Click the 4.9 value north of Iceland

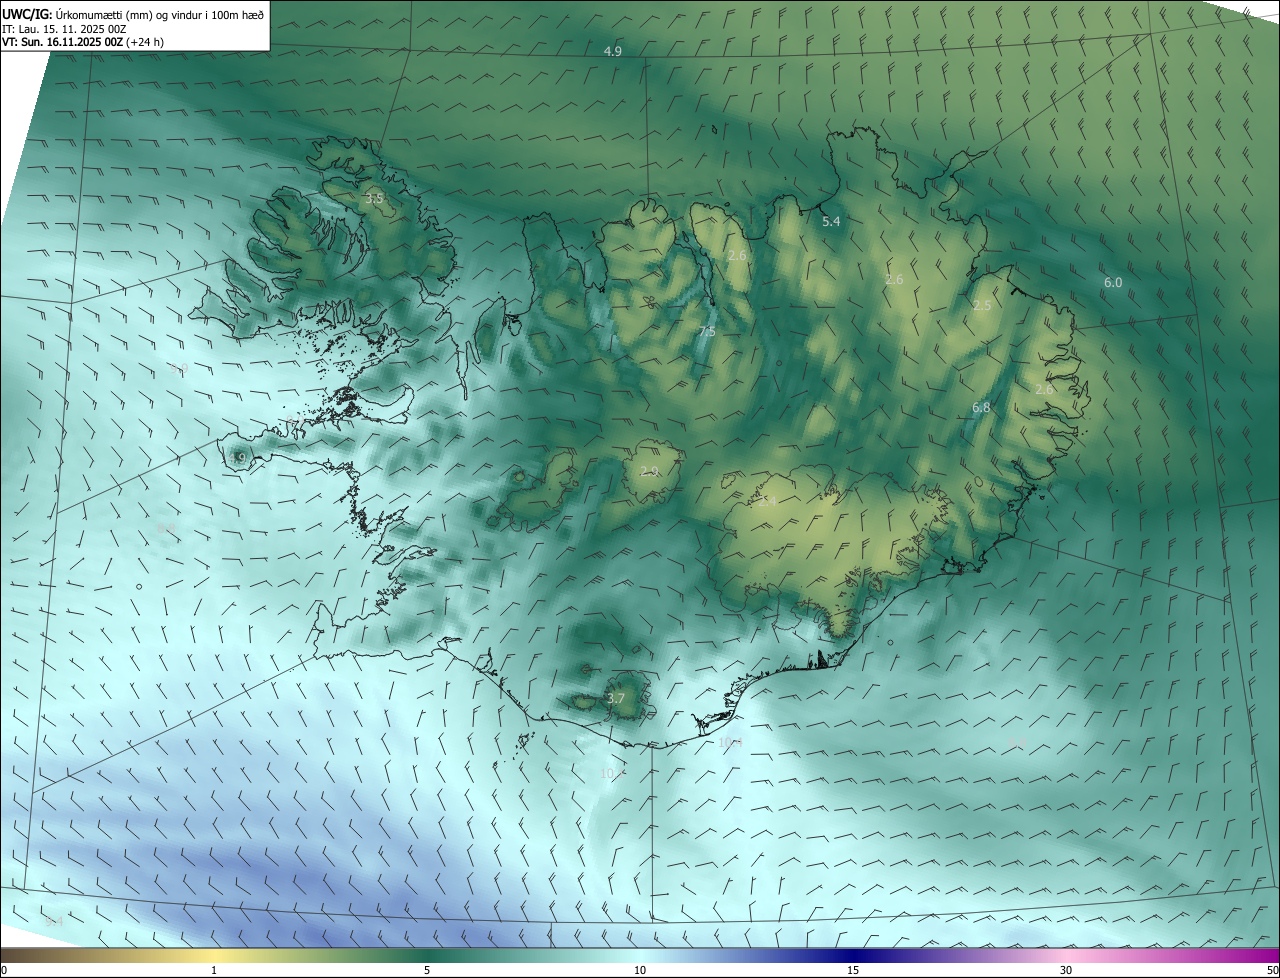tap(613, 51)
